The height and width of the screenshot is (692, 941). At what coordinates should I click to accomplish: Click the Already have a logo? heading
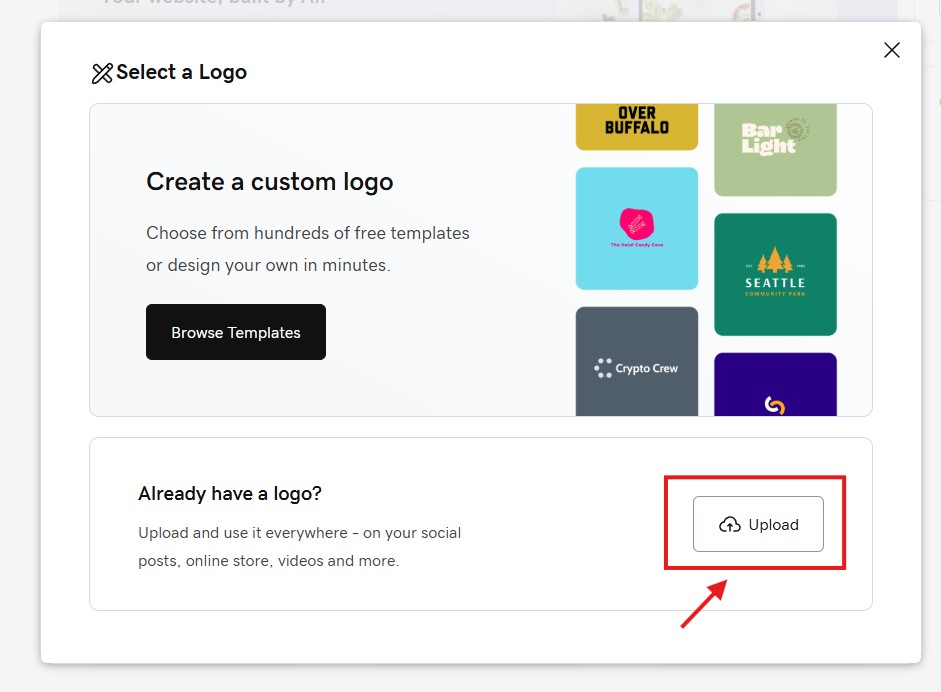[230, 494]
